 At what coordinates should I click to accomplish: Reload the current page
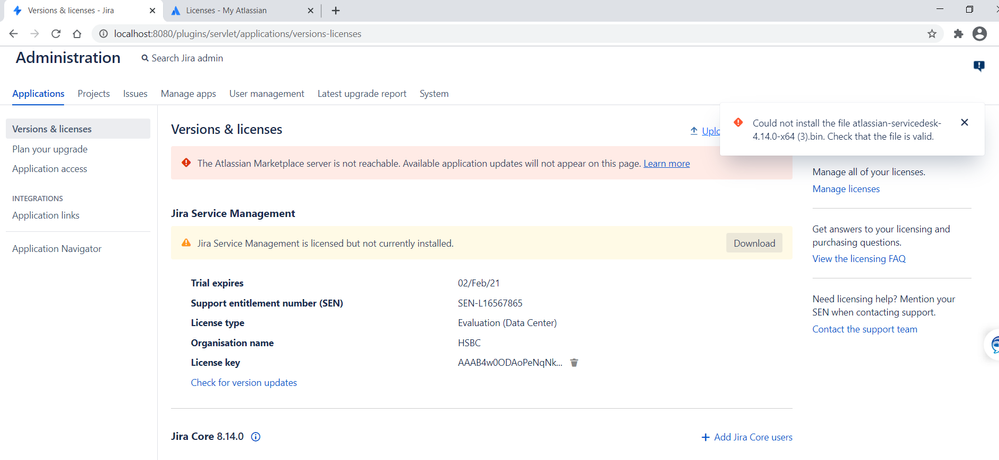pyautogui.click(x=55, y=34)
